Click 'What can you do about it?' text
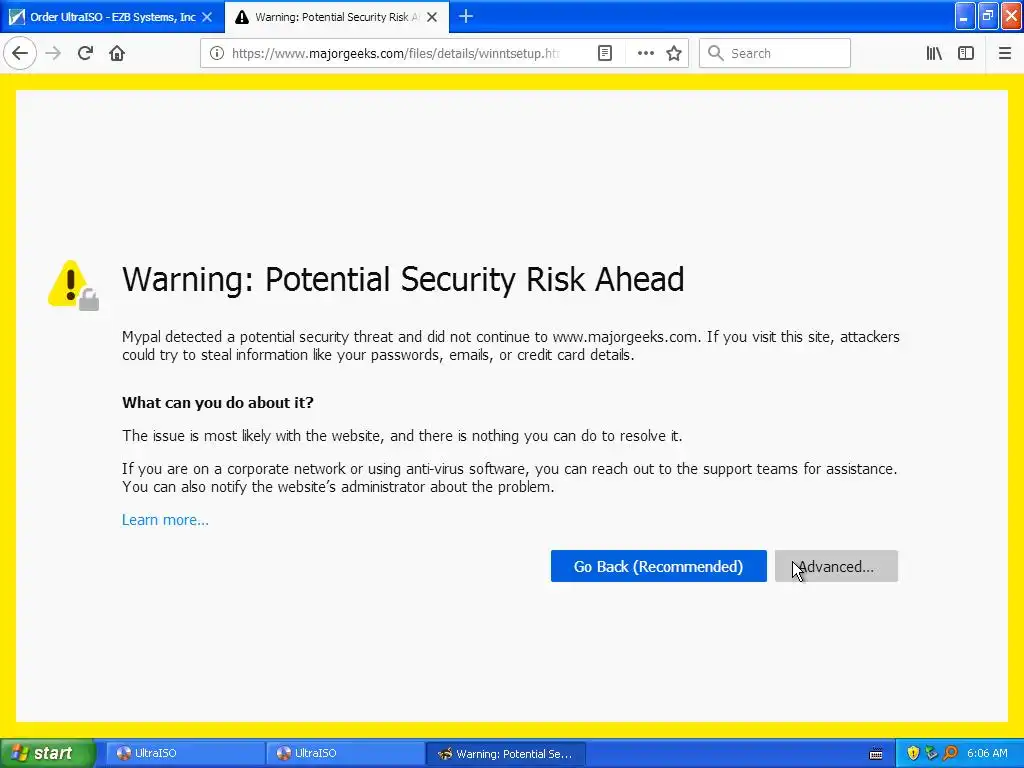1024x768 pixels. coord(217,402)
